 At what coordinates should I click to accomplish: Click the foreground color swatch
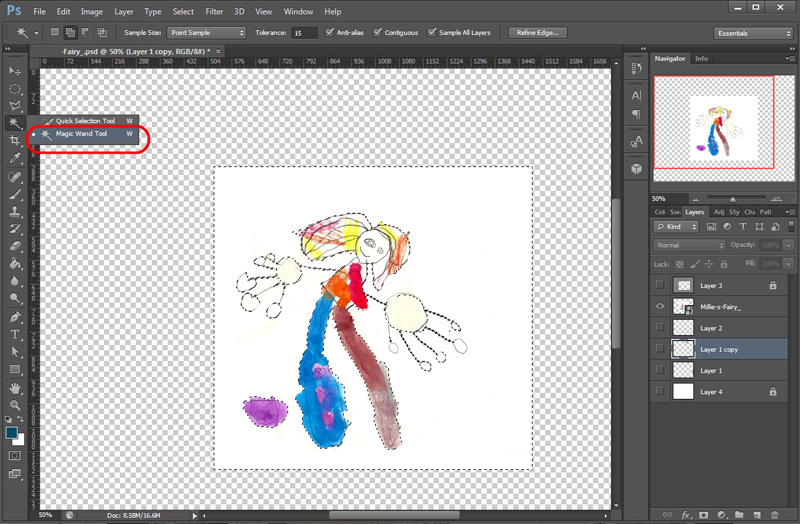[11, 433]
